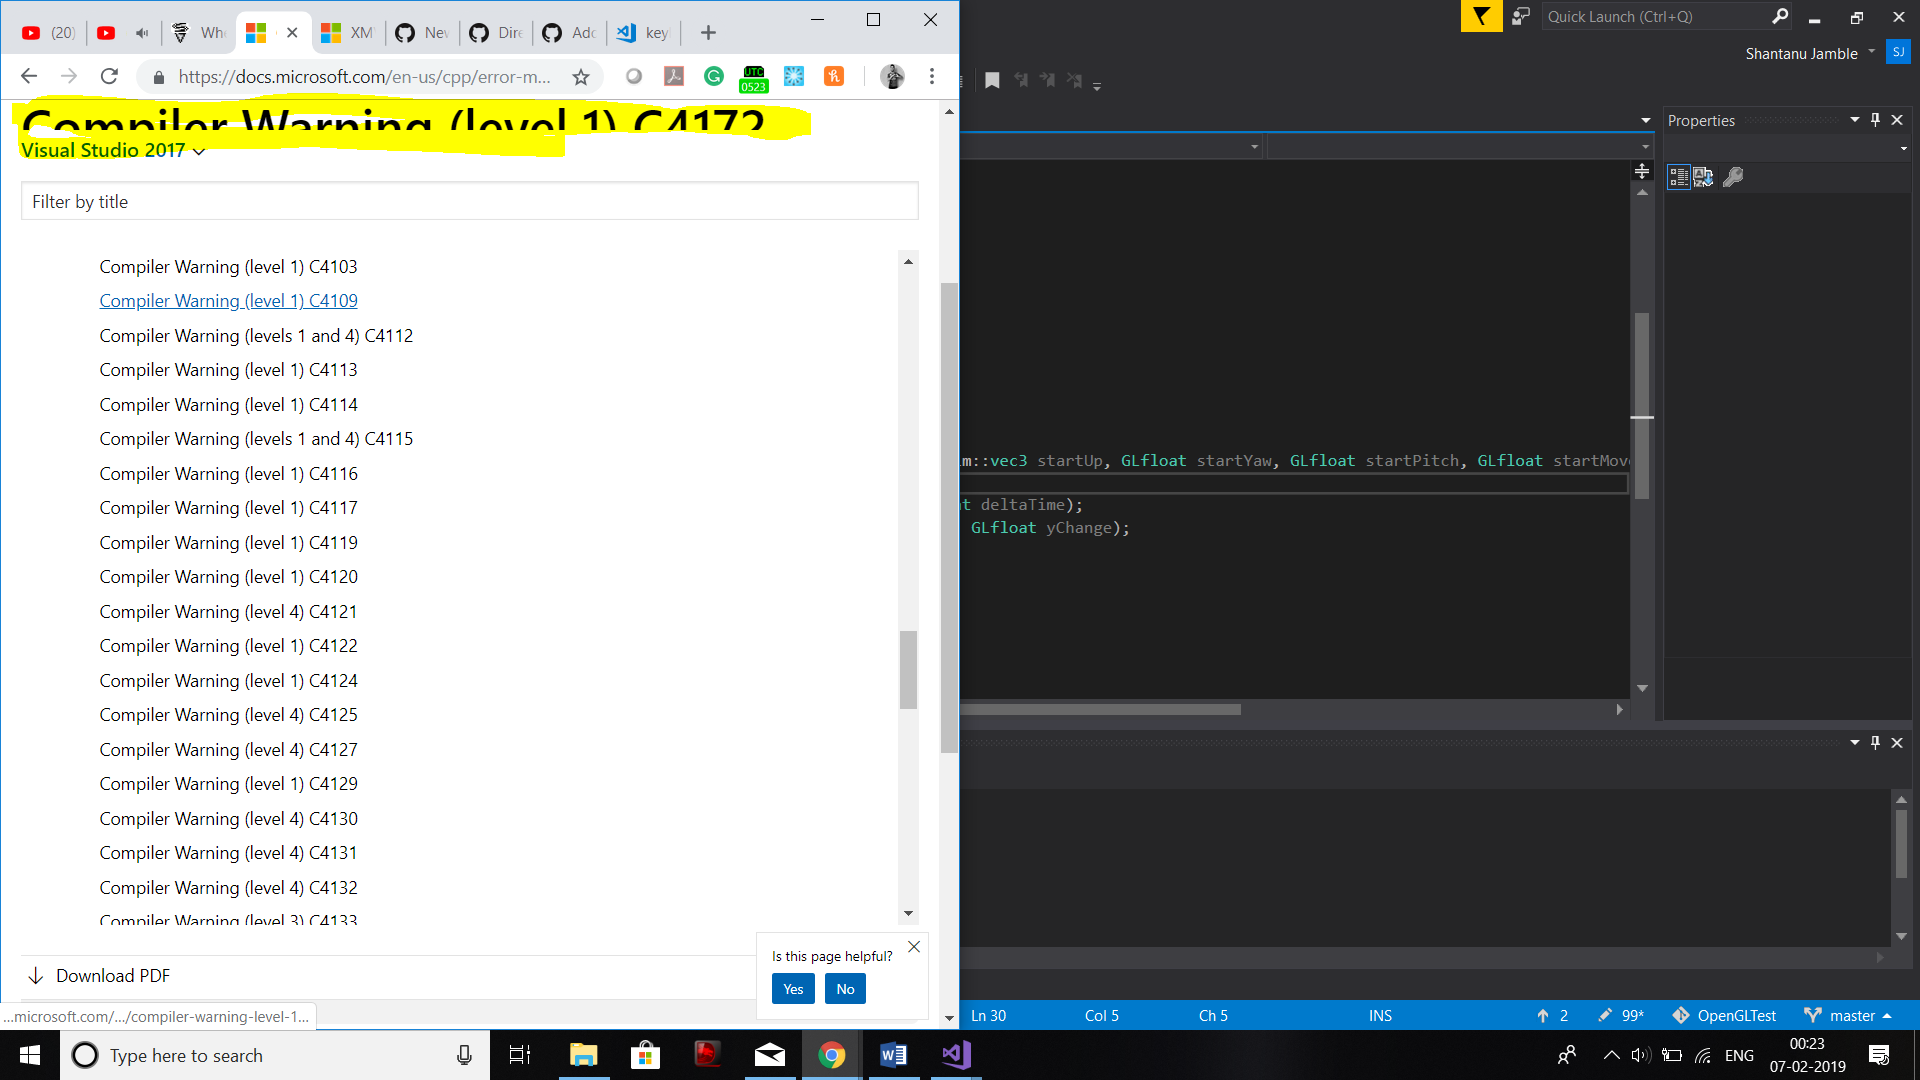
Task: Open Compiler Warning (level 4) C4121
Action: (x=228, y=612)
